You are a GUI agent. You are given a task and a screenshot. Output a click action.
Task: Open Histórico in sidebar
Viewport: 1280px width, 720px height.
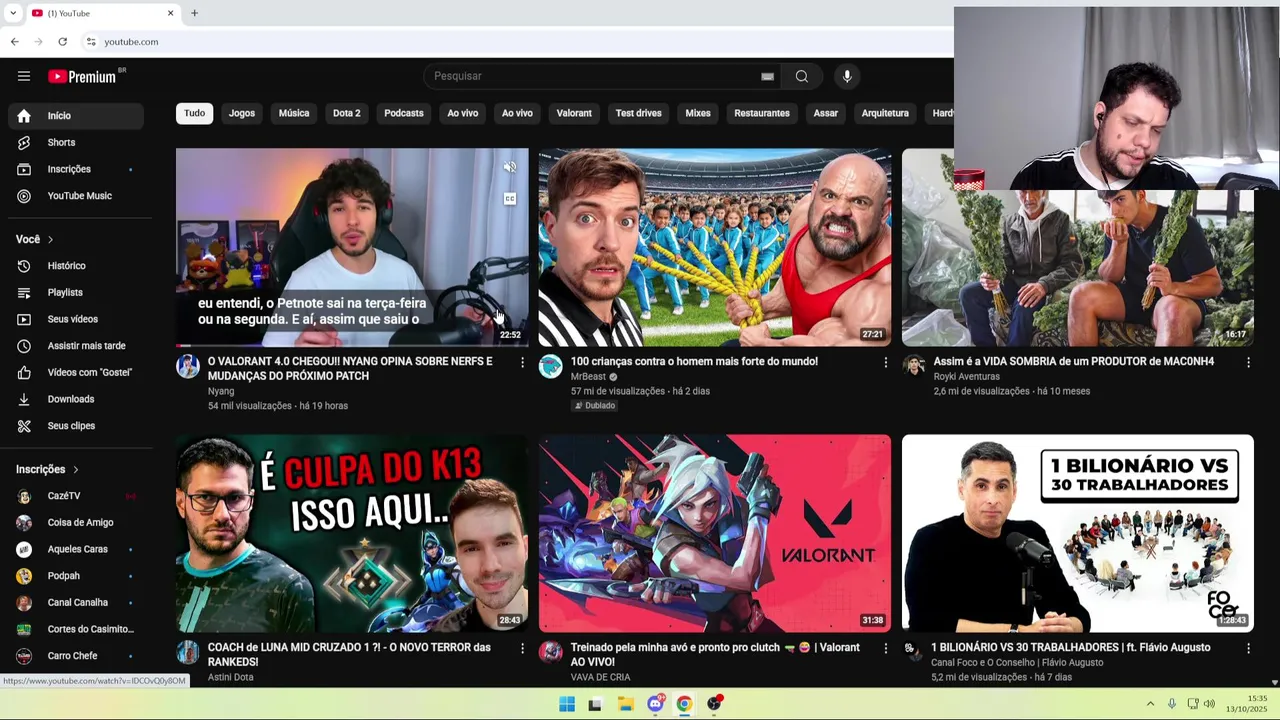point(76,266)
